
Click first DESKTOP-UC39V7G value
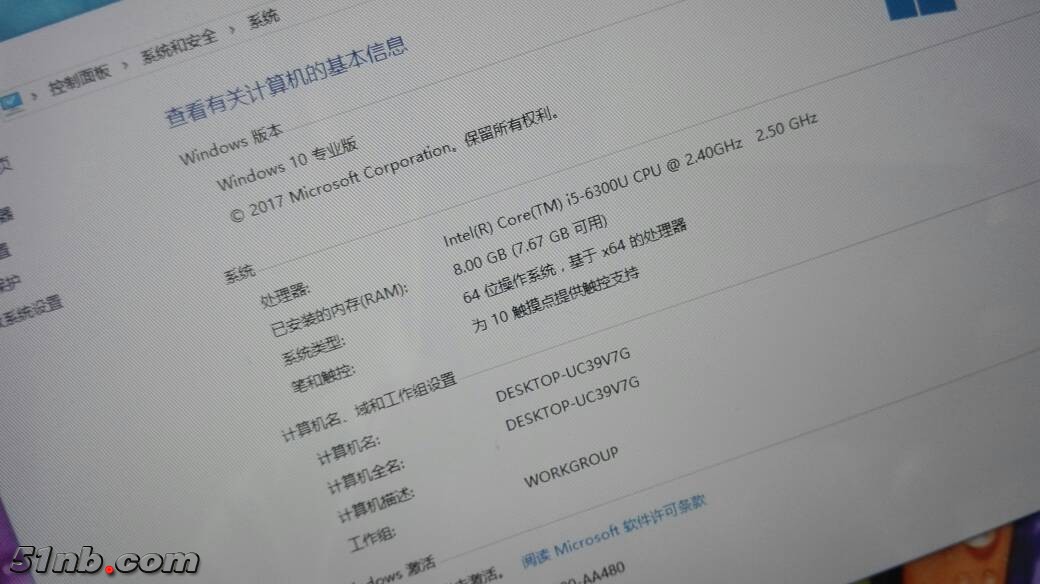[x=562, y=375]
